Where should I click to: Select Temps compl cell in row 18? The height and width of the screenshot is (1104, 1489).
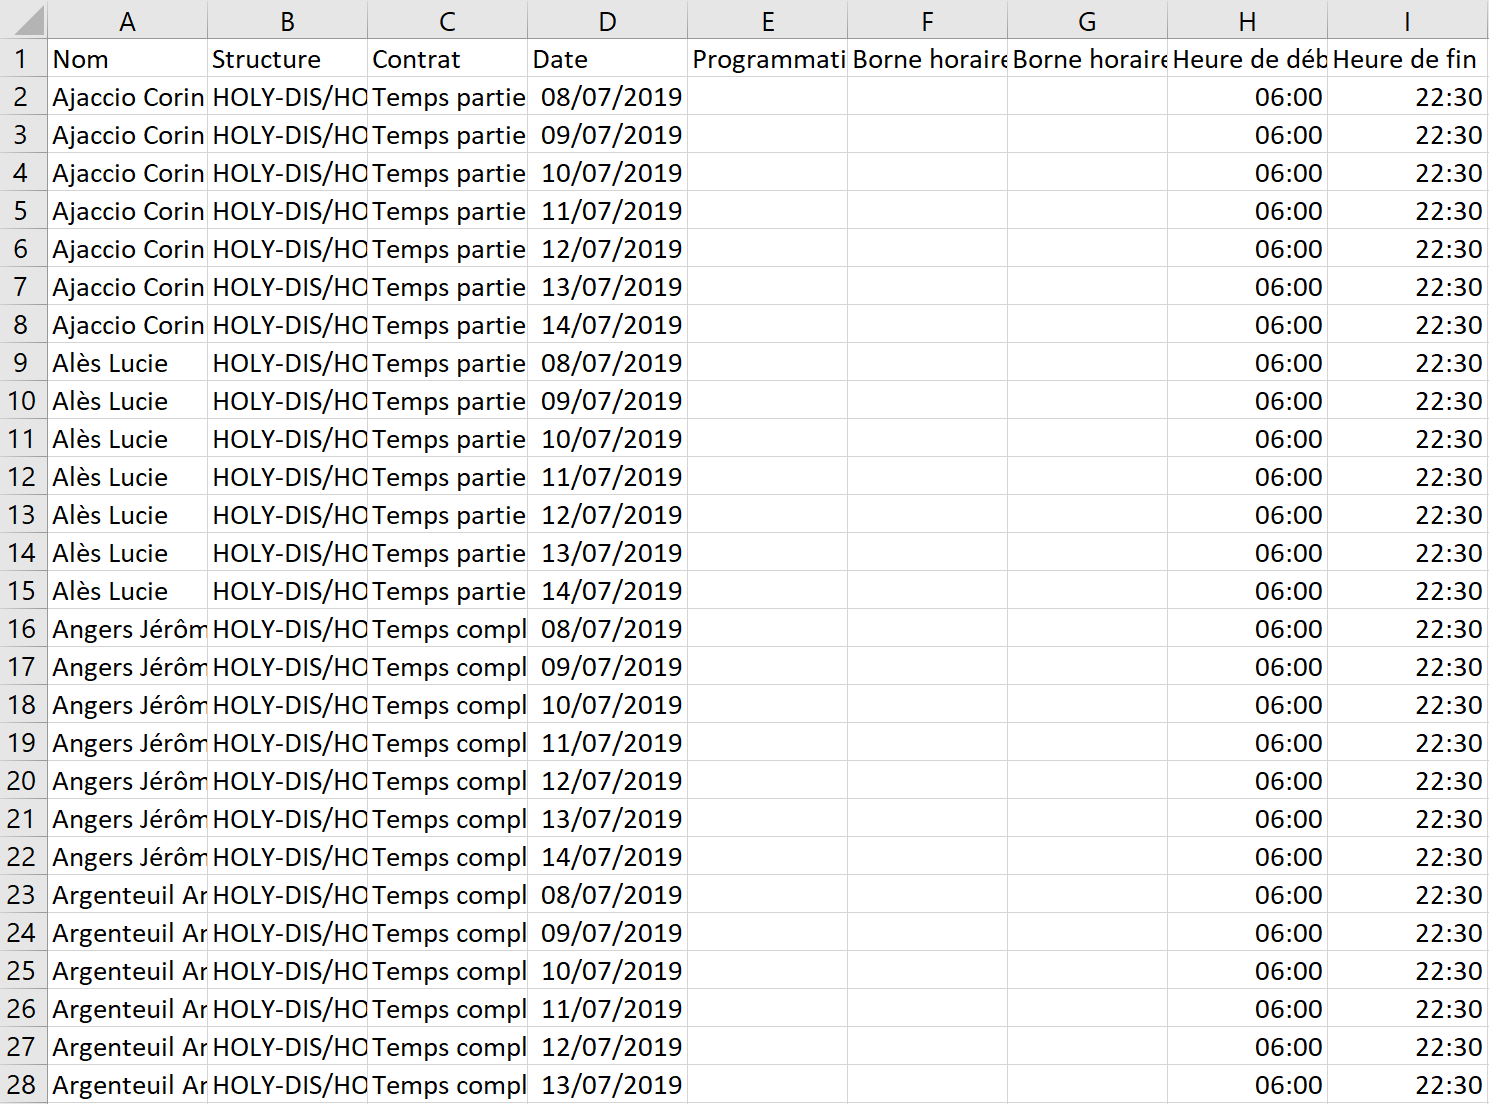[447, 705]
